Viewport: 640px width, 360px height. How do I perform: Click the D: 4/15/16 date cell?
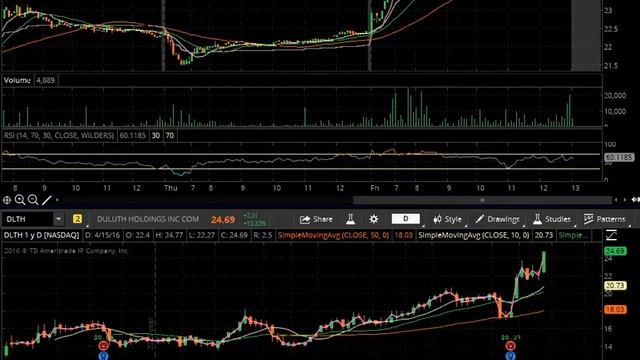tap(102, 235)
